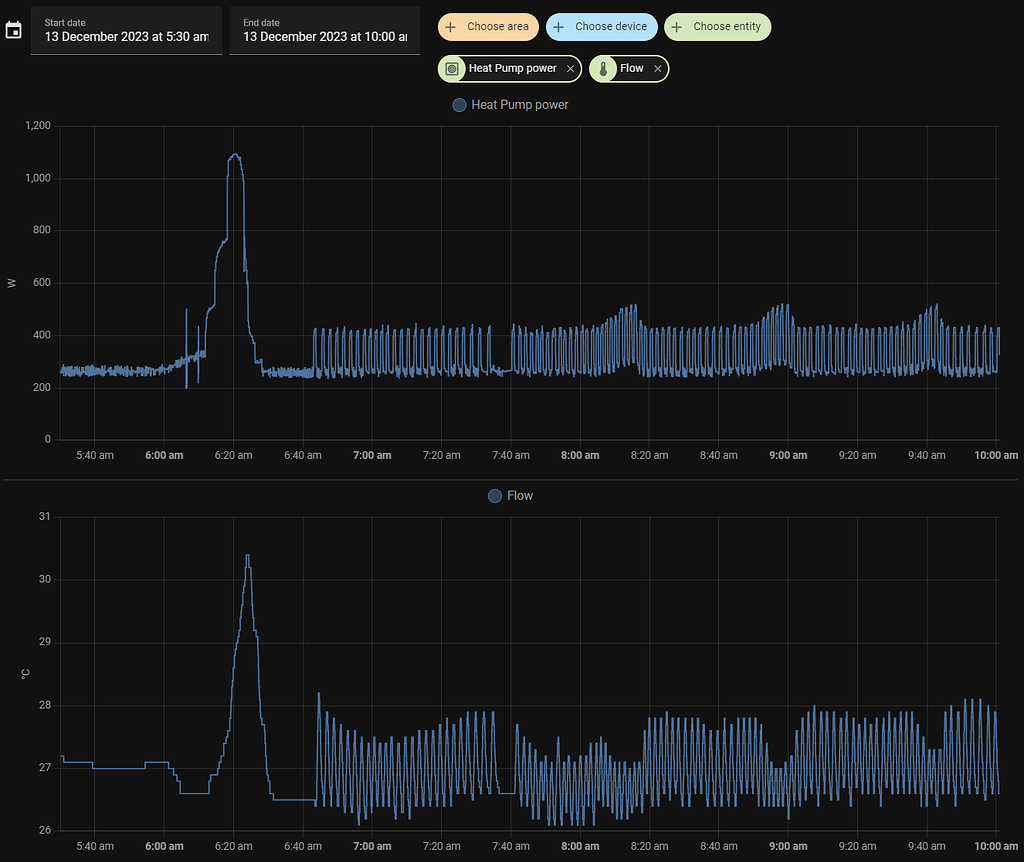Open the calendar date range picker icon

pos(13,30)
